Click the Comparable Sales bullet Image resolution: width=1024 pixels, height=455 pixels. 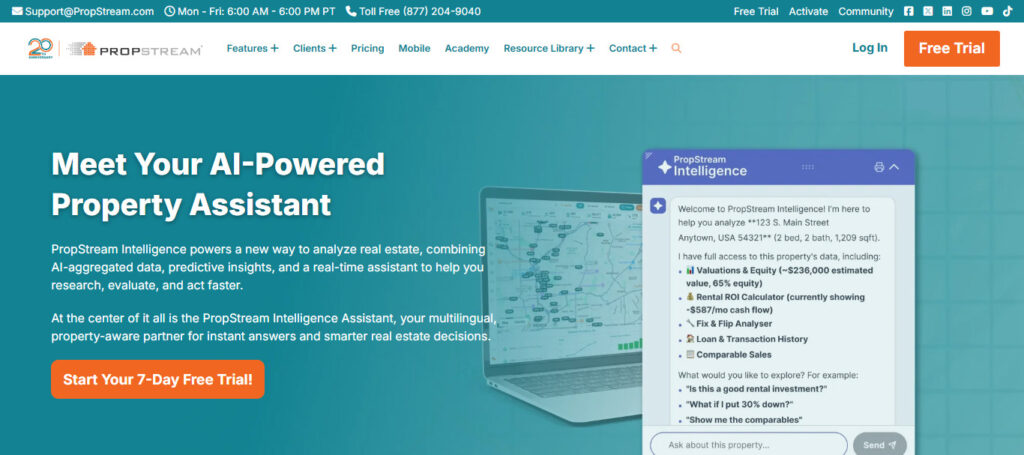728,355
